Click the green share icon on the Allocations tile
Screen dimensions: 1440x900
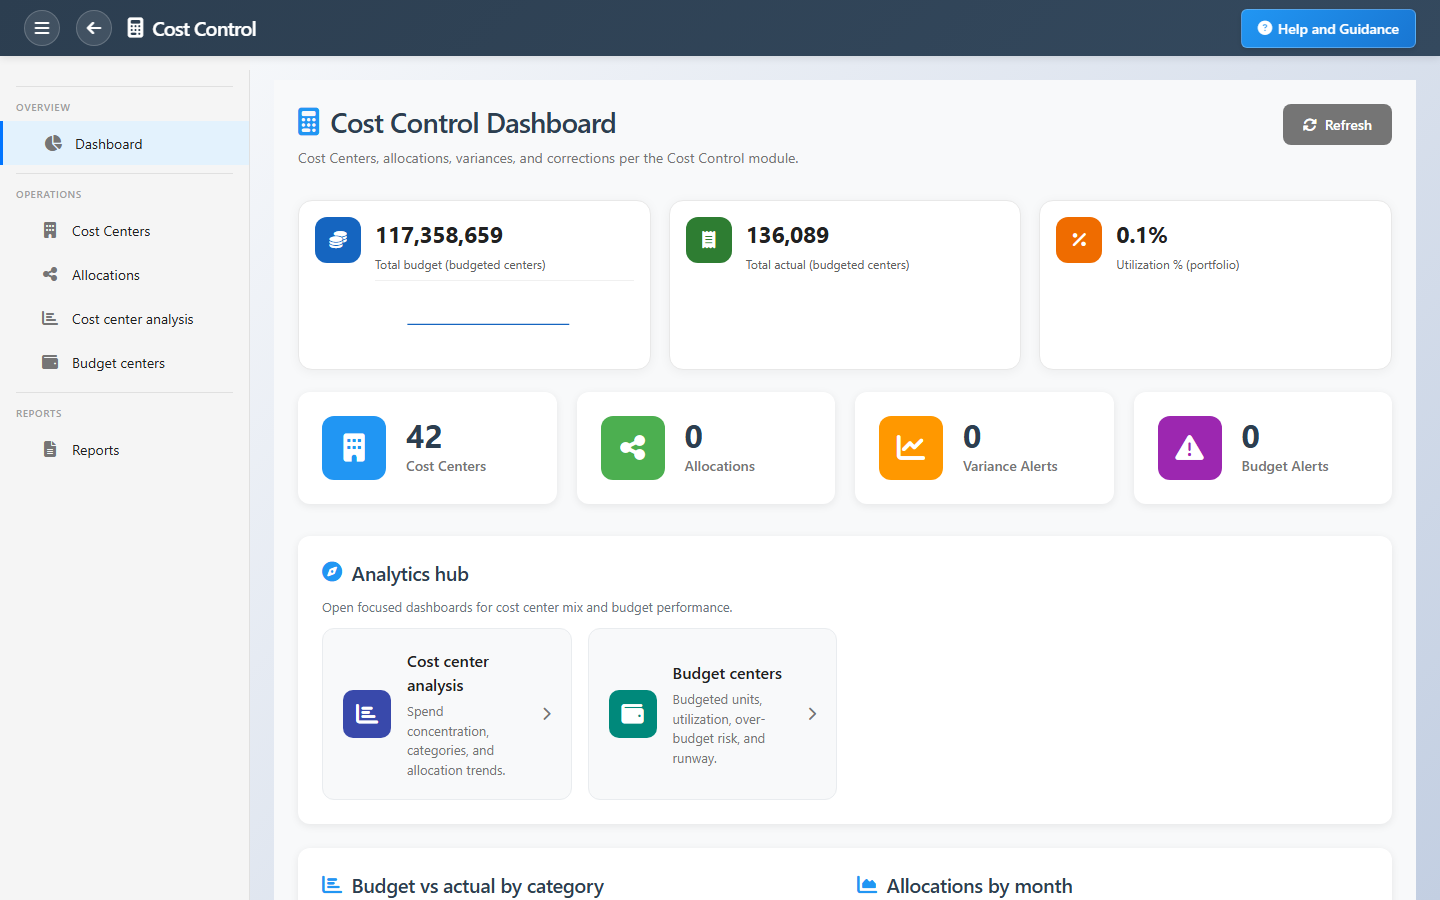[x=633, y=448]
